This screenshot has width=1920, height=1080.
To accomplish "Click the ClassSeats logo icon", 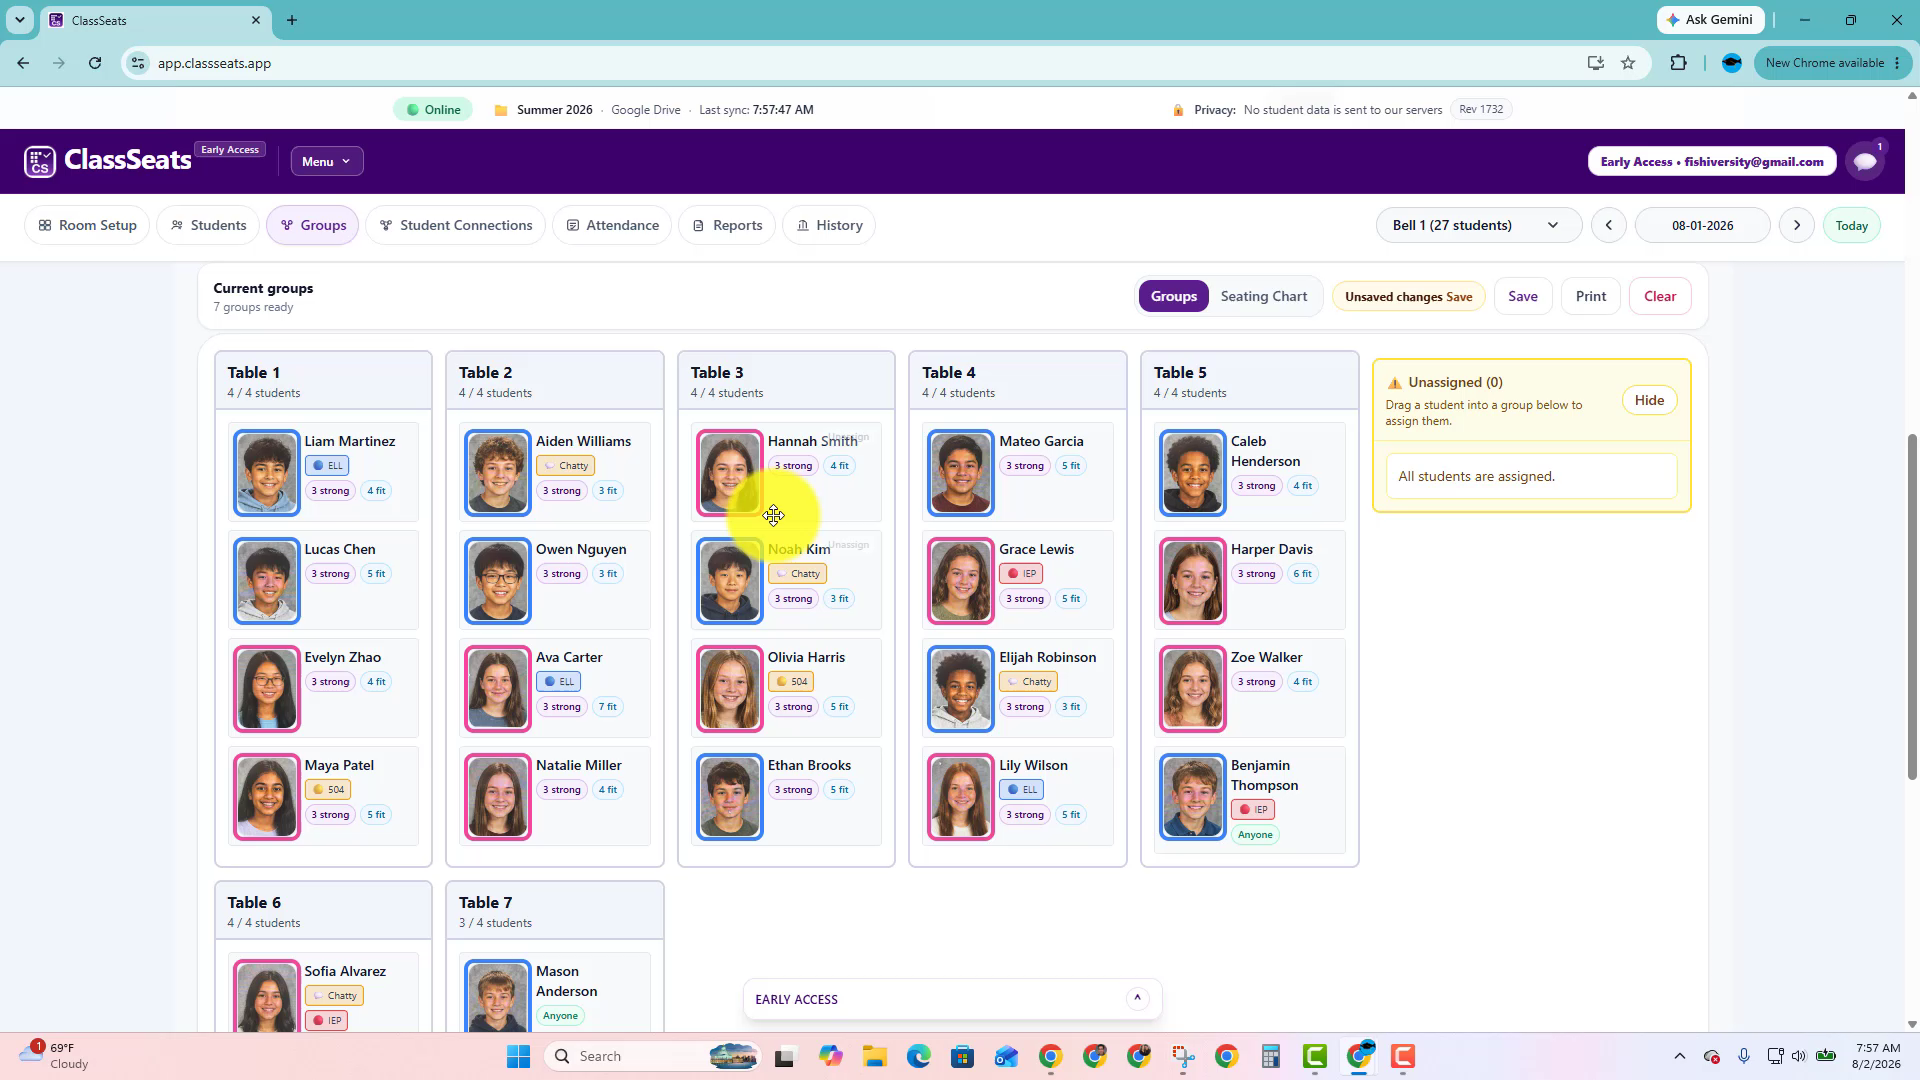I will pyautogui.click(x=40, y=161).
